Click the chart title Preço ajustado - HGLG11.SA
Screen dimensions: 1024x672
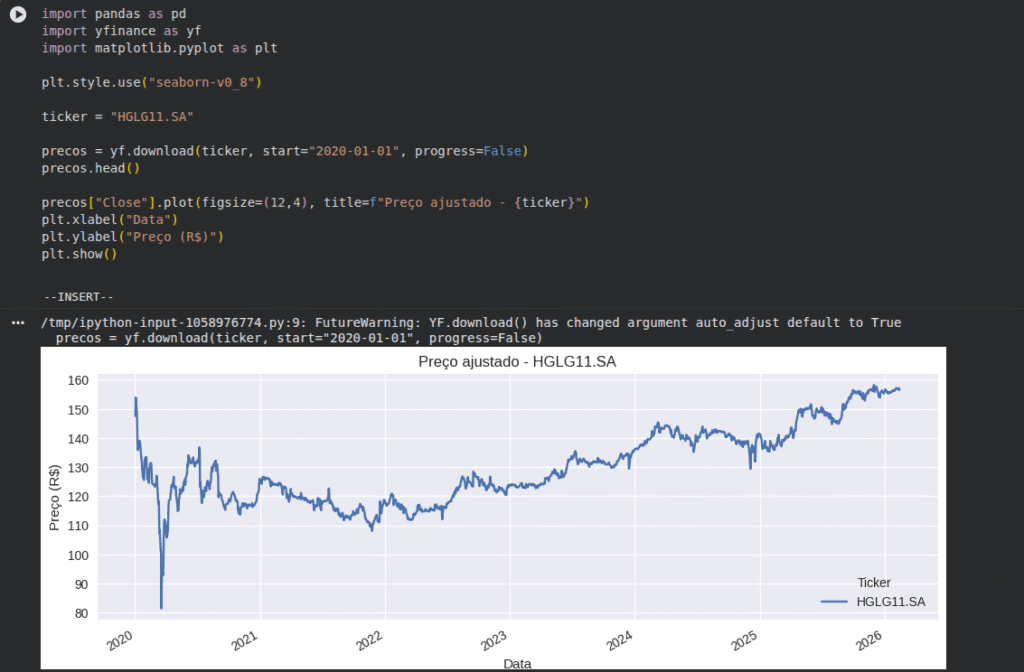(x=517, y=362)
